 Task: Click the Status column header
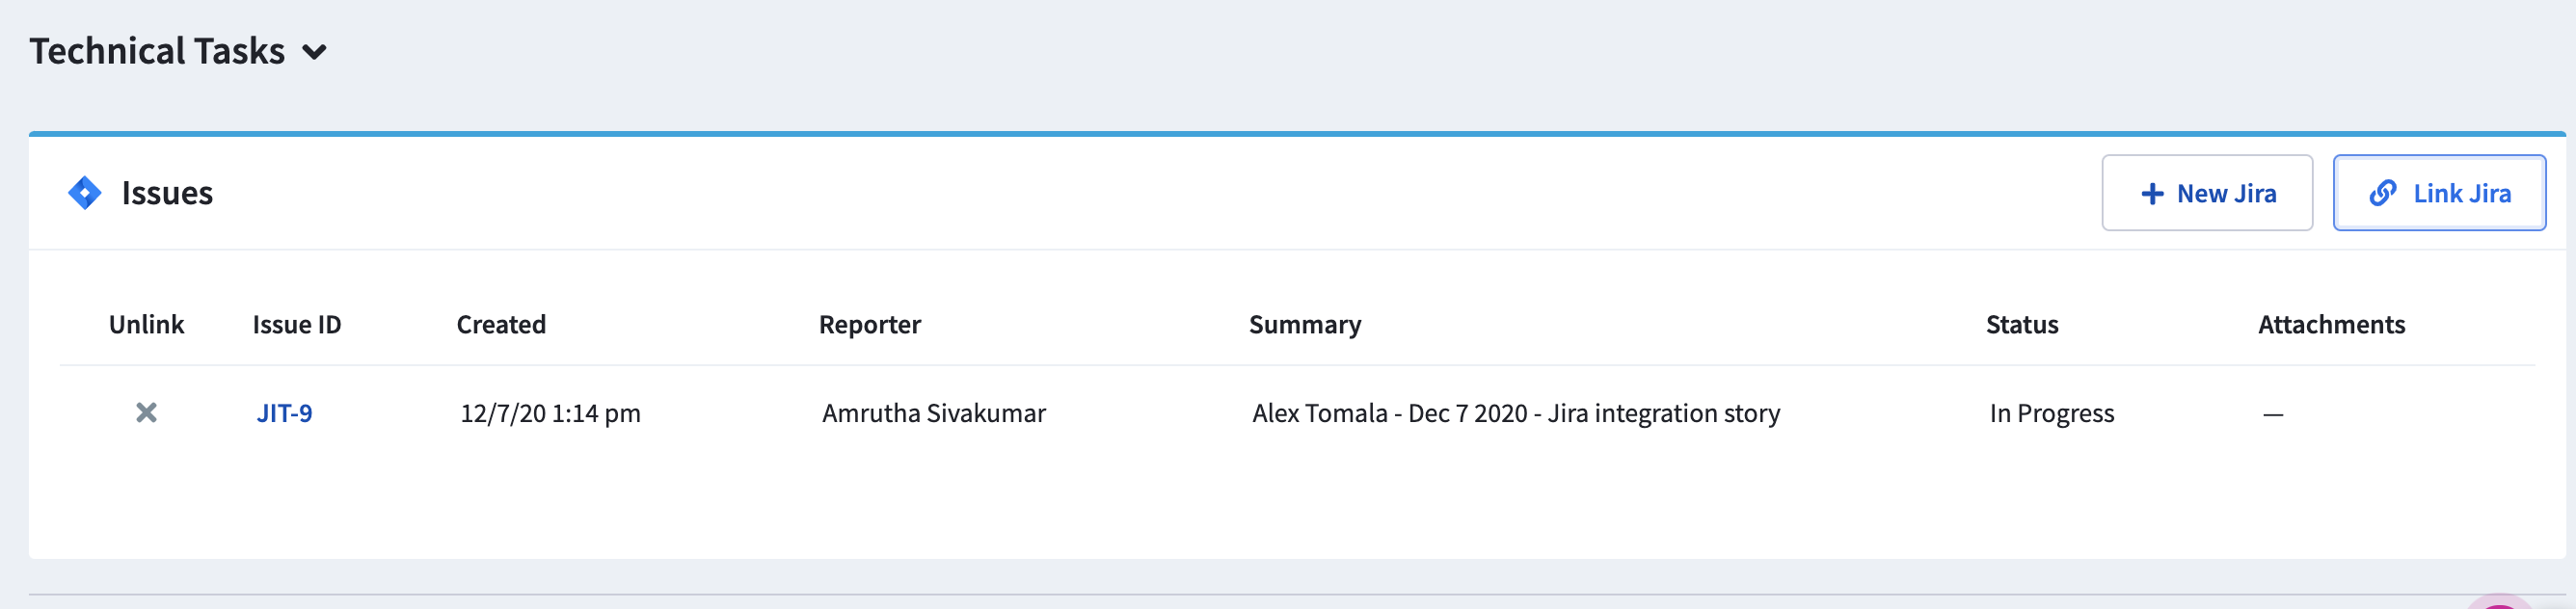click(x=2021, y=325)
